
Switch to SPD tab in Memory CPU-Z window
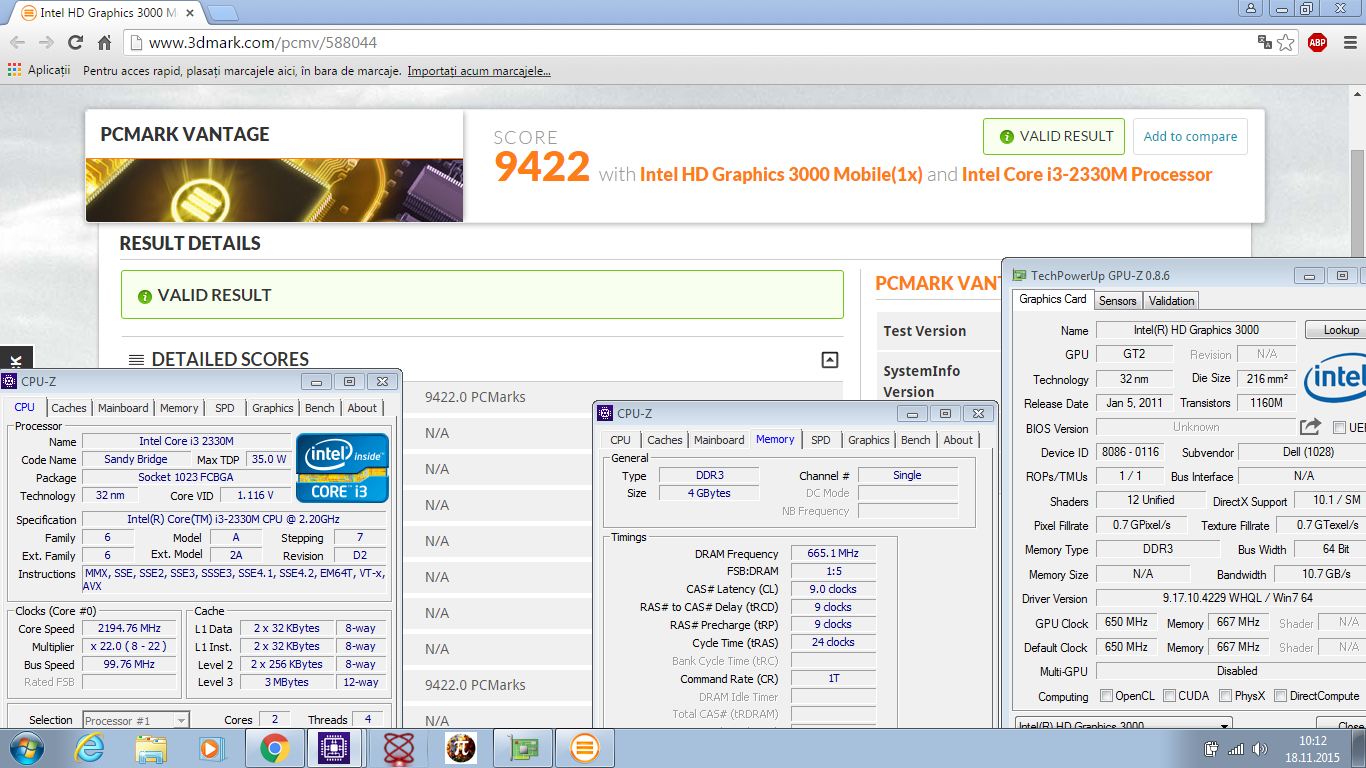click(820, 440)
